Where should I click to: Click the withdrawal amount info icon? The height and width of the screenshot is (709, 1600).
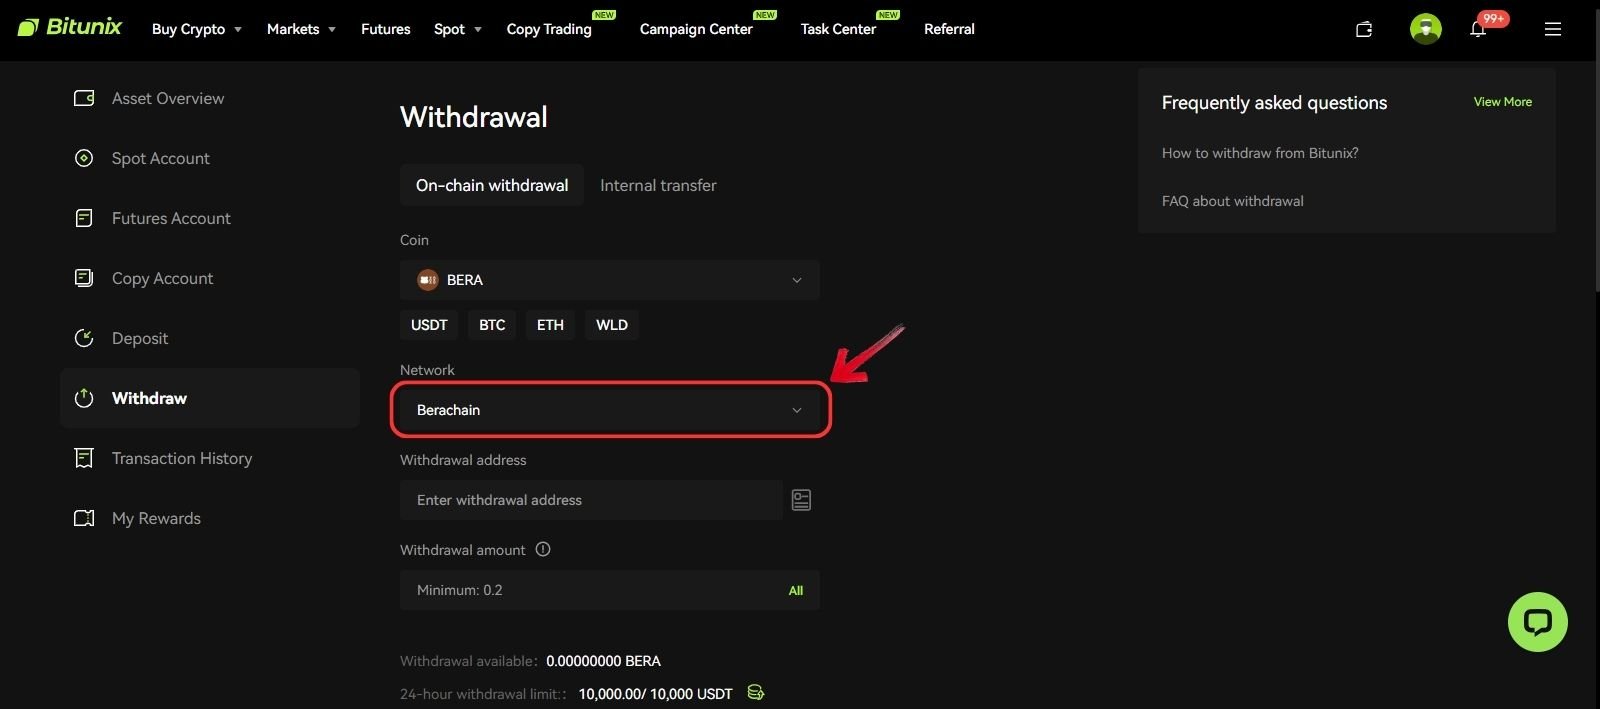tap(543, 549)
